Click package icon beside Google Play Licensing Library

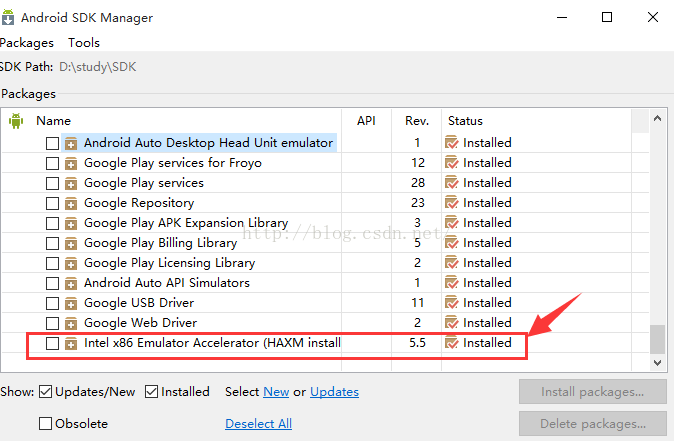click(71, 263)
